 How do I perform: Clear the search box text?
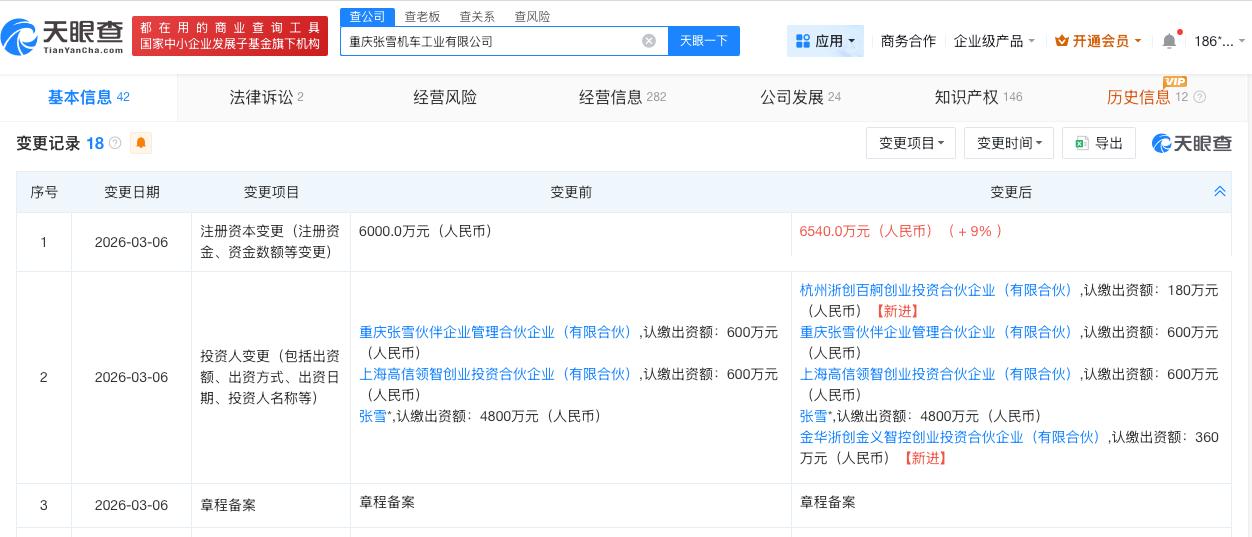[x=649, y=41]
